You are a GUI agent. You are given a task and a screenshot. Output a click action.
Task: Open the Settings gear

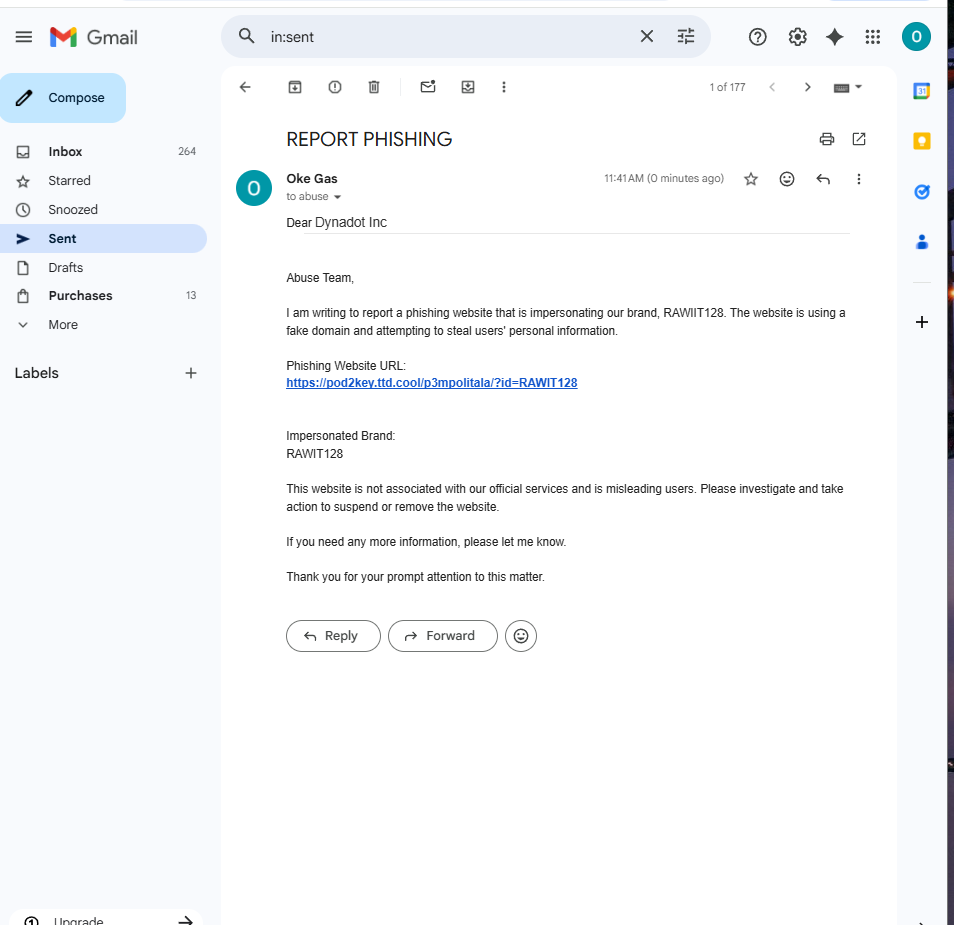(x=797, y=37)
